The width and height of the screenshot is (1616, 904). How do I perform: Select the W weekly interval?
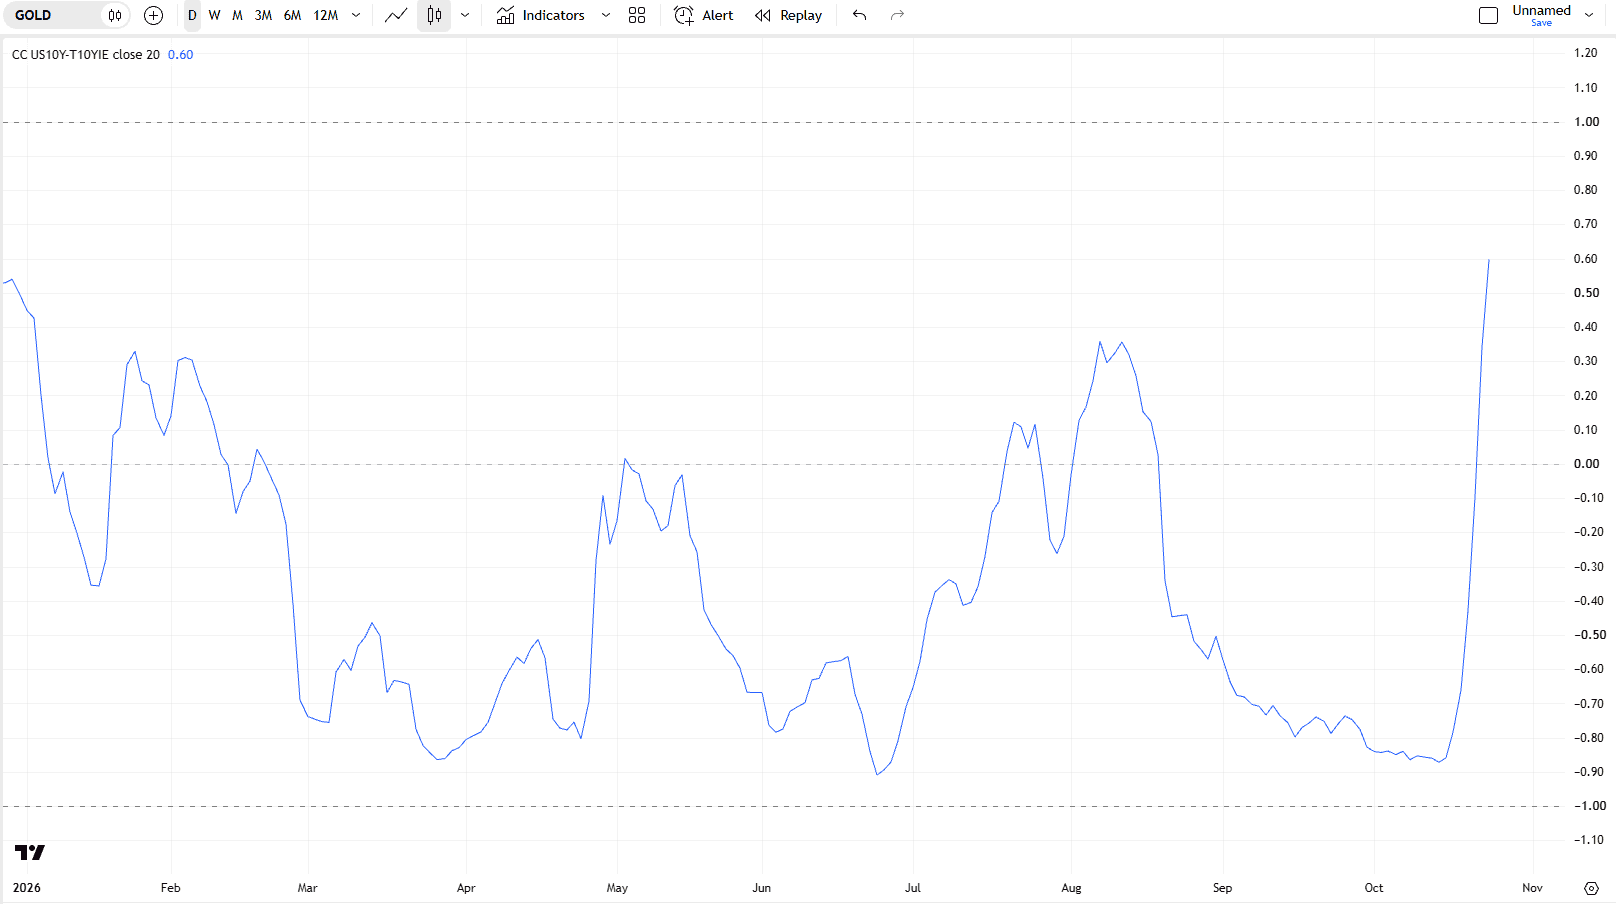(x=214, y=15)
